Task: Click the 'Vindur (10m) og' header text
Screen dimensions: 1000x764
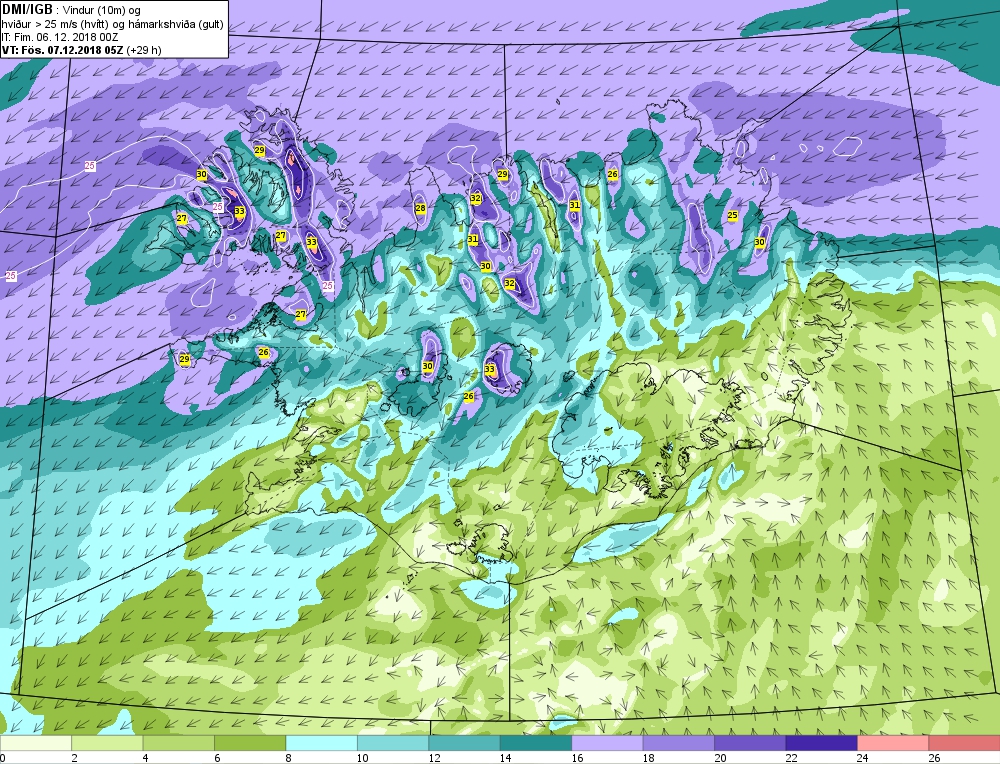Action: pos(103,10)
